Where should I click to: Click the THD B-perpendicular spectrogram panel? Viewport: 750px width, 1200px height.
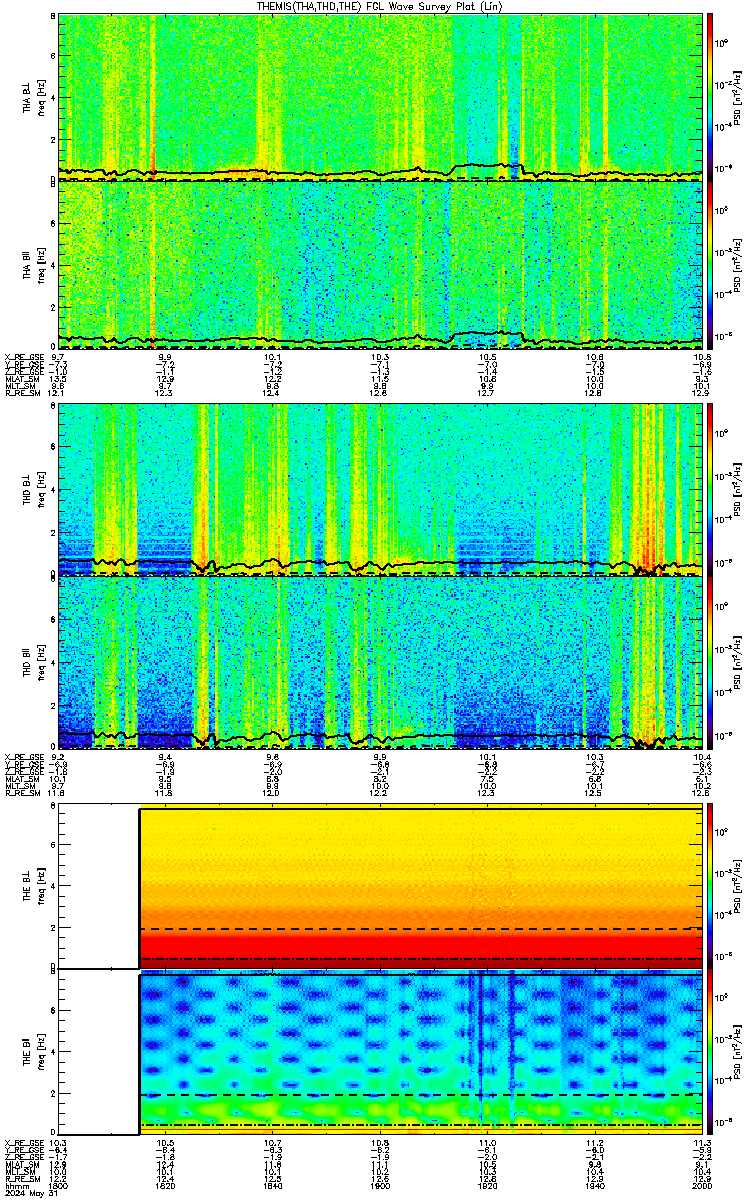[379, 489]
